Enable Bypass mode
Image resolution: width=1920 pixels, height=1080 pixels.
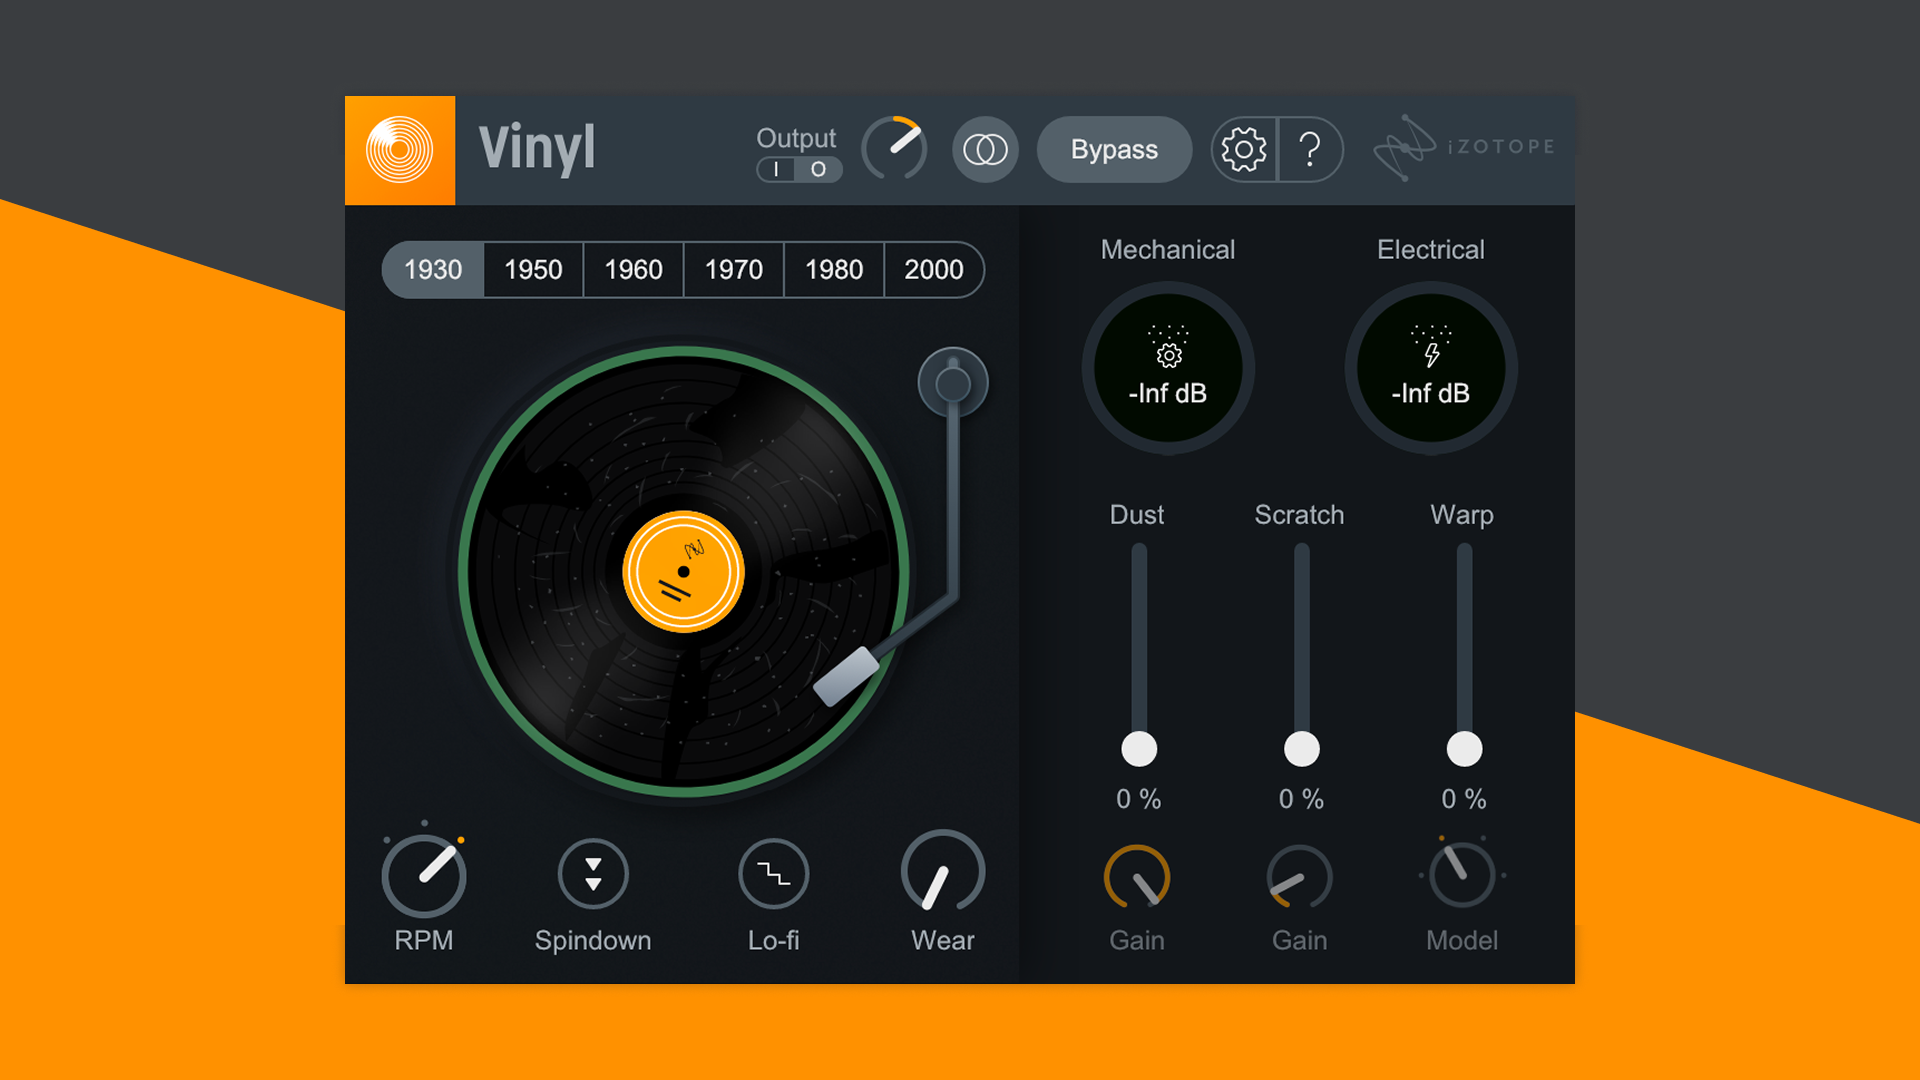[1113, 149]
